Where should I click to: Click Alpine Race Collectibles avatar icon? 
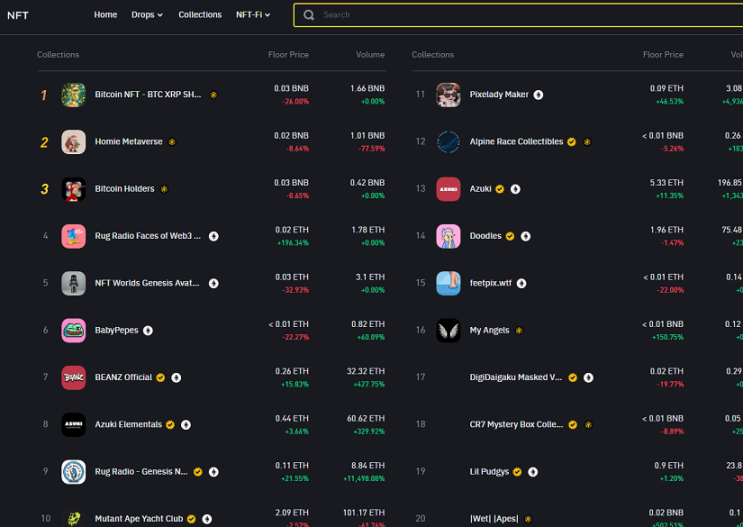pos(448,142)
